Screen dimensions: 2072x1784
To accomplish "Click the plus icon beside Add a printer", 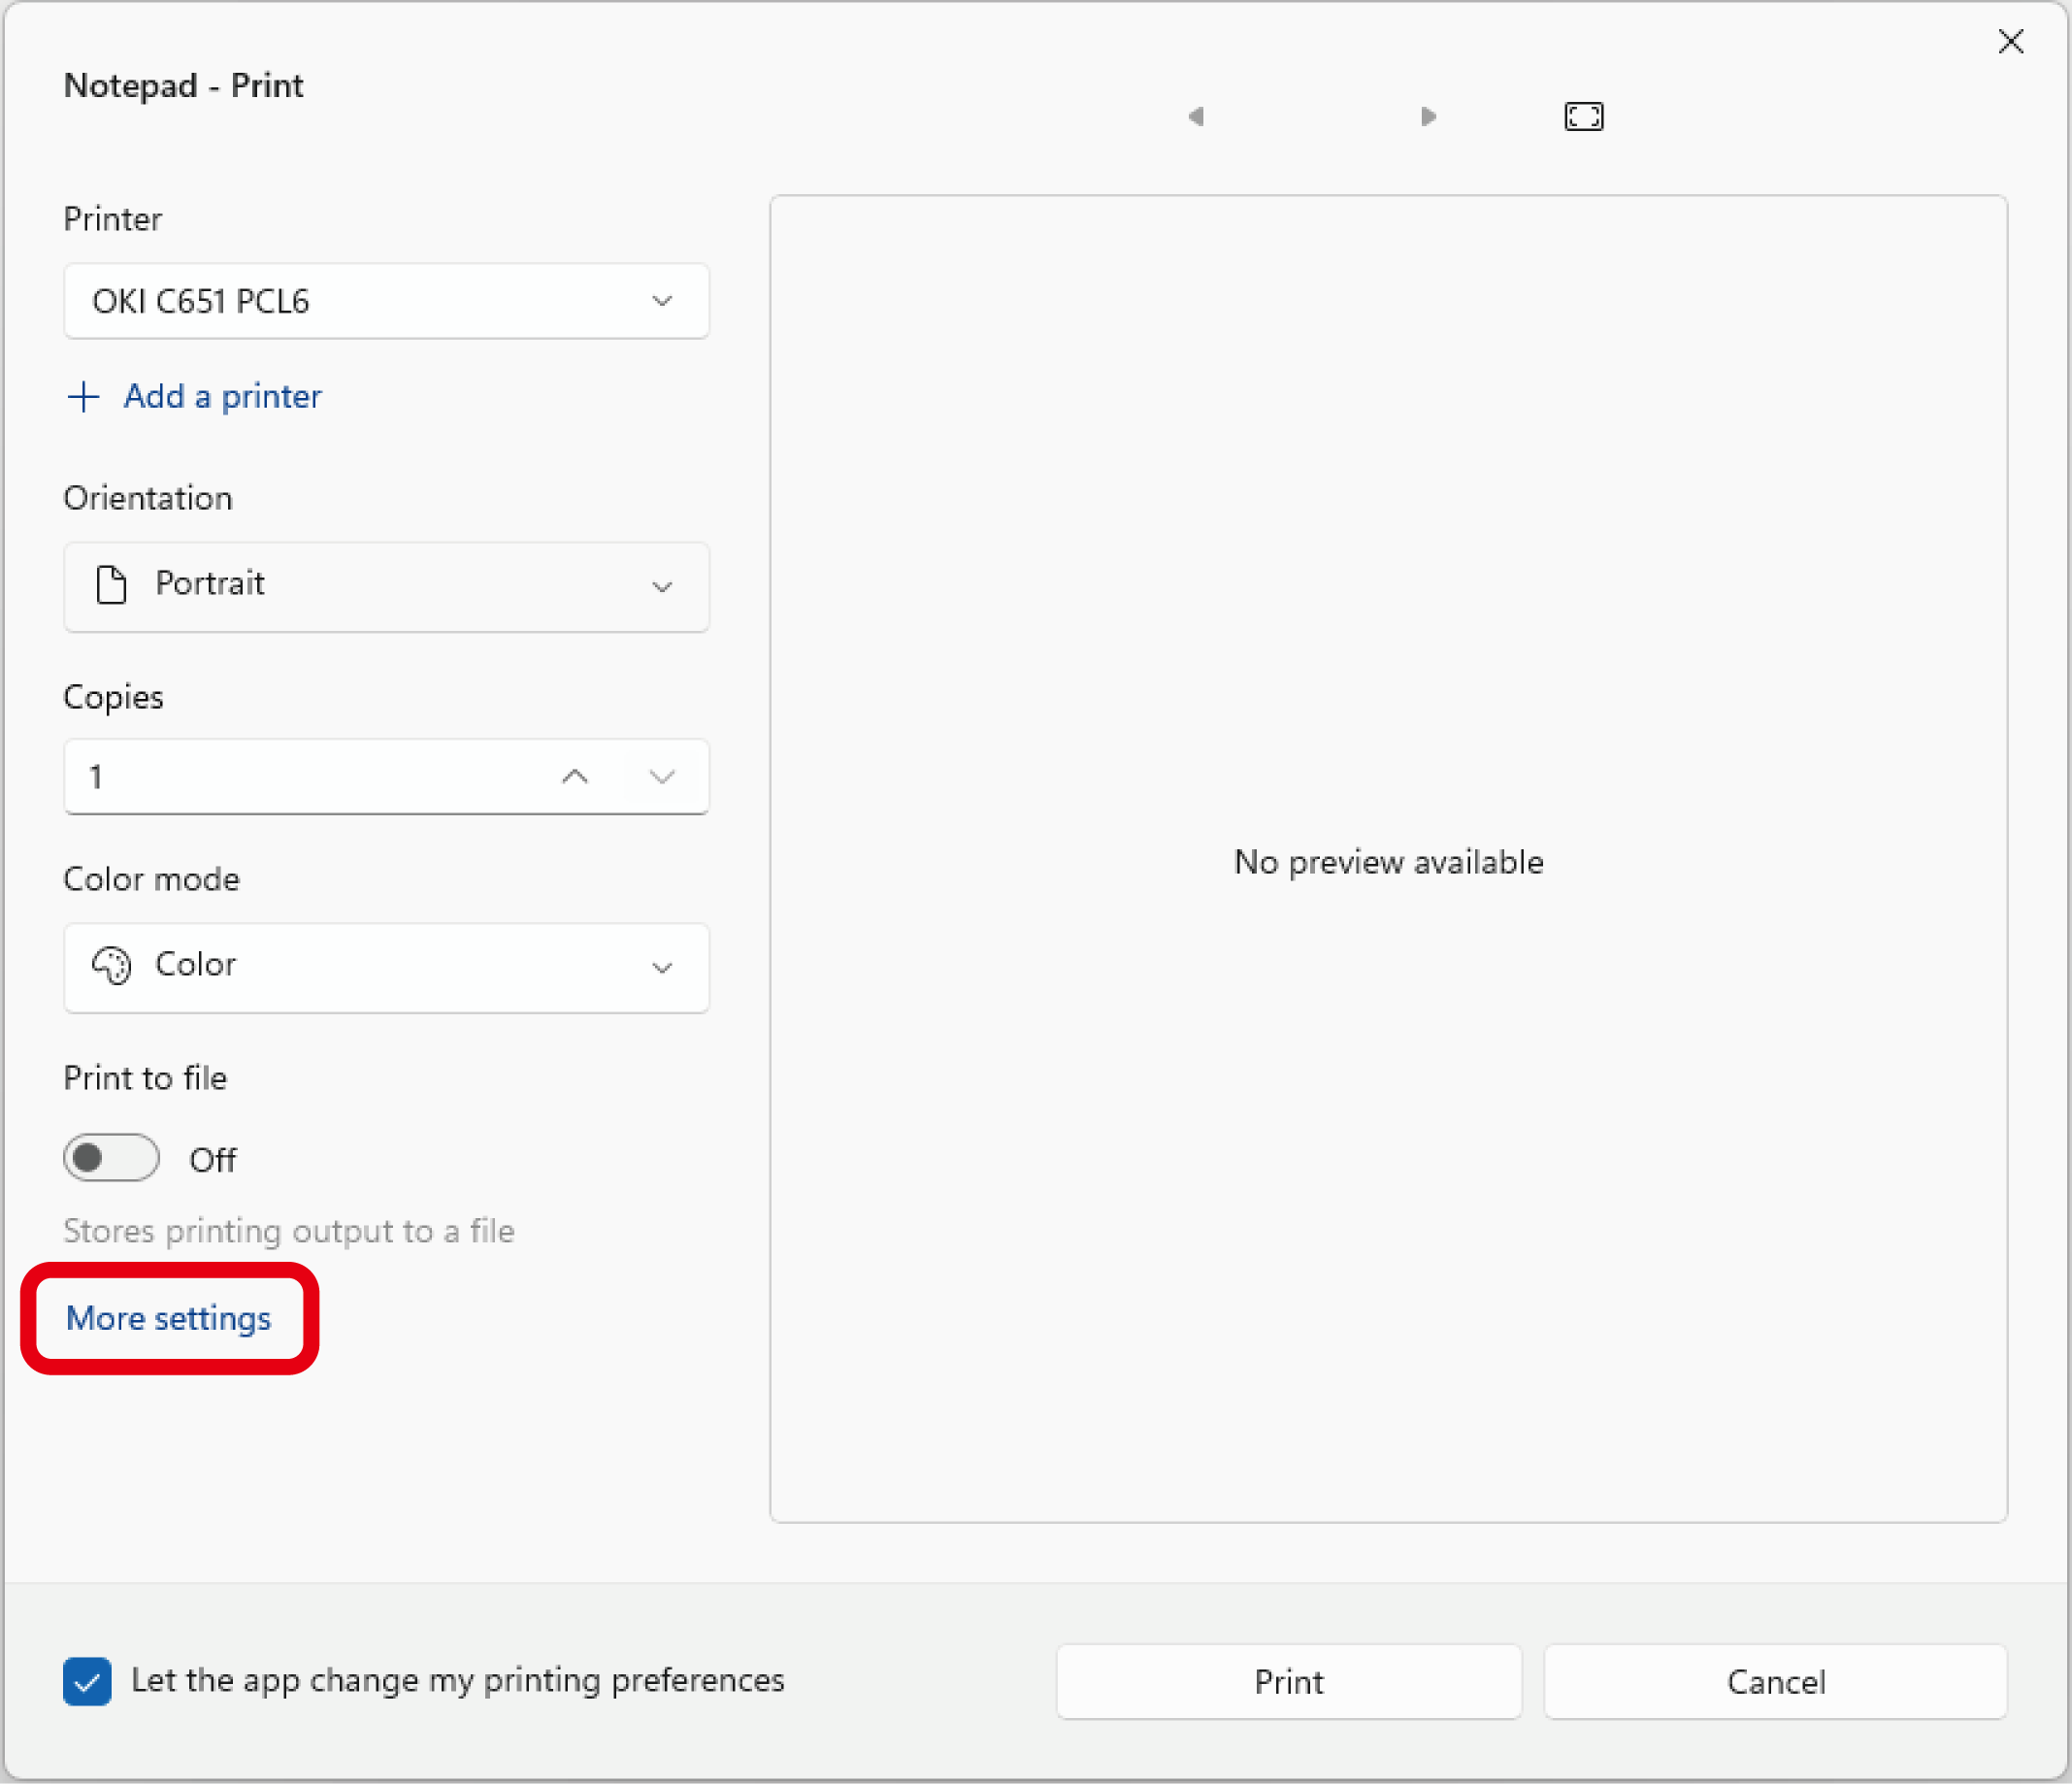I will pyautogui.click(x=84, y=397).
